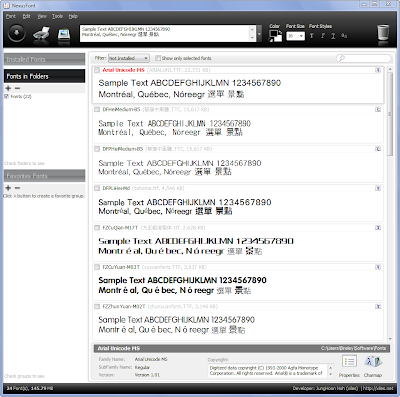400x397 pixels.
Task: Check the FZCuQian-M17T font checkbox
Action: point(97,228)
